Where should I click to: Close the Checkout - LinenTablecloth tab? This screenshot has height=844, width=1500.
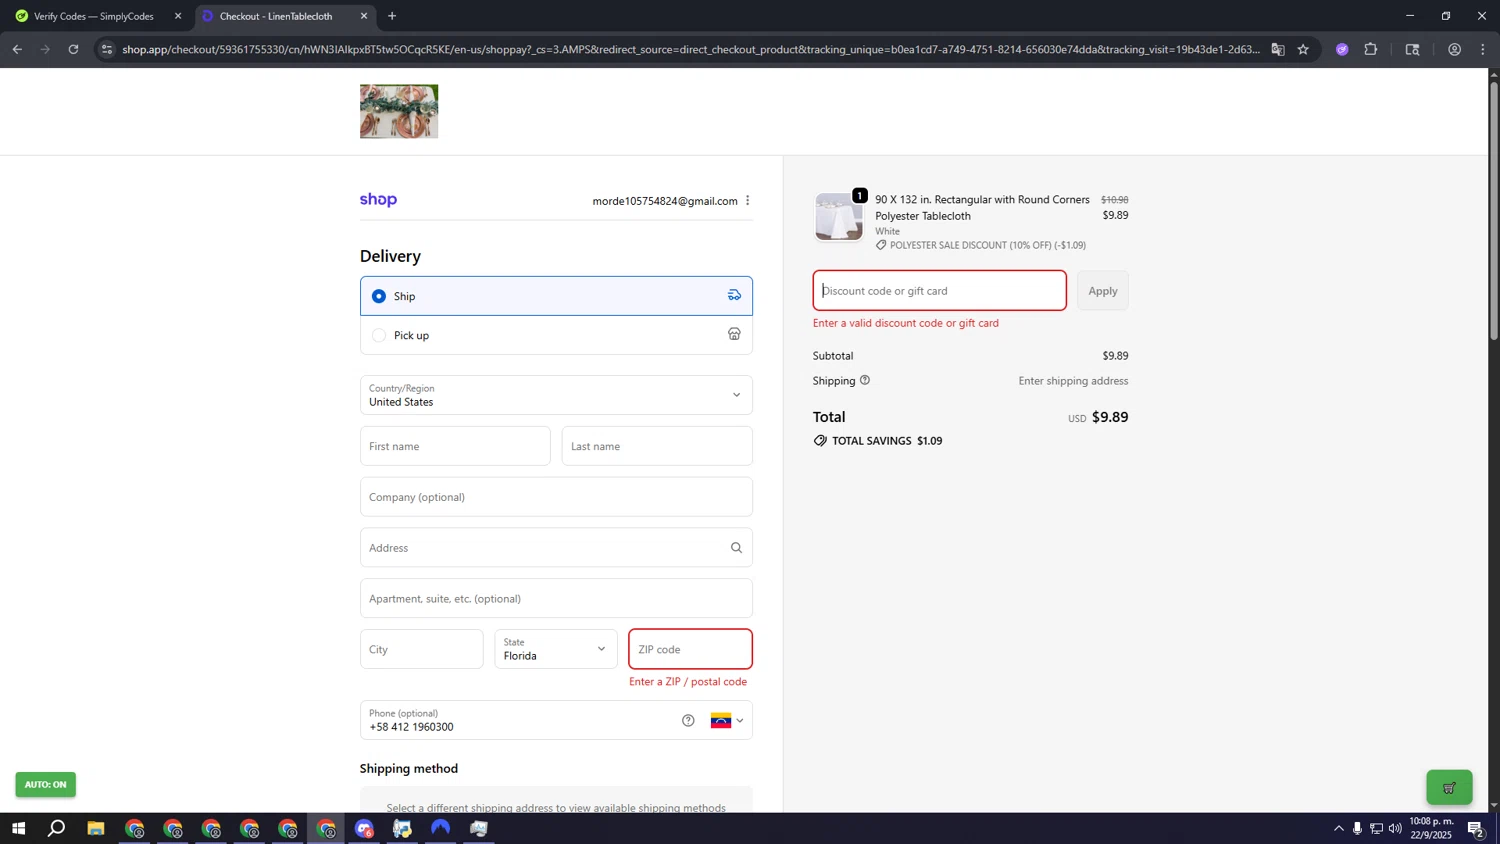pos(364,16)
